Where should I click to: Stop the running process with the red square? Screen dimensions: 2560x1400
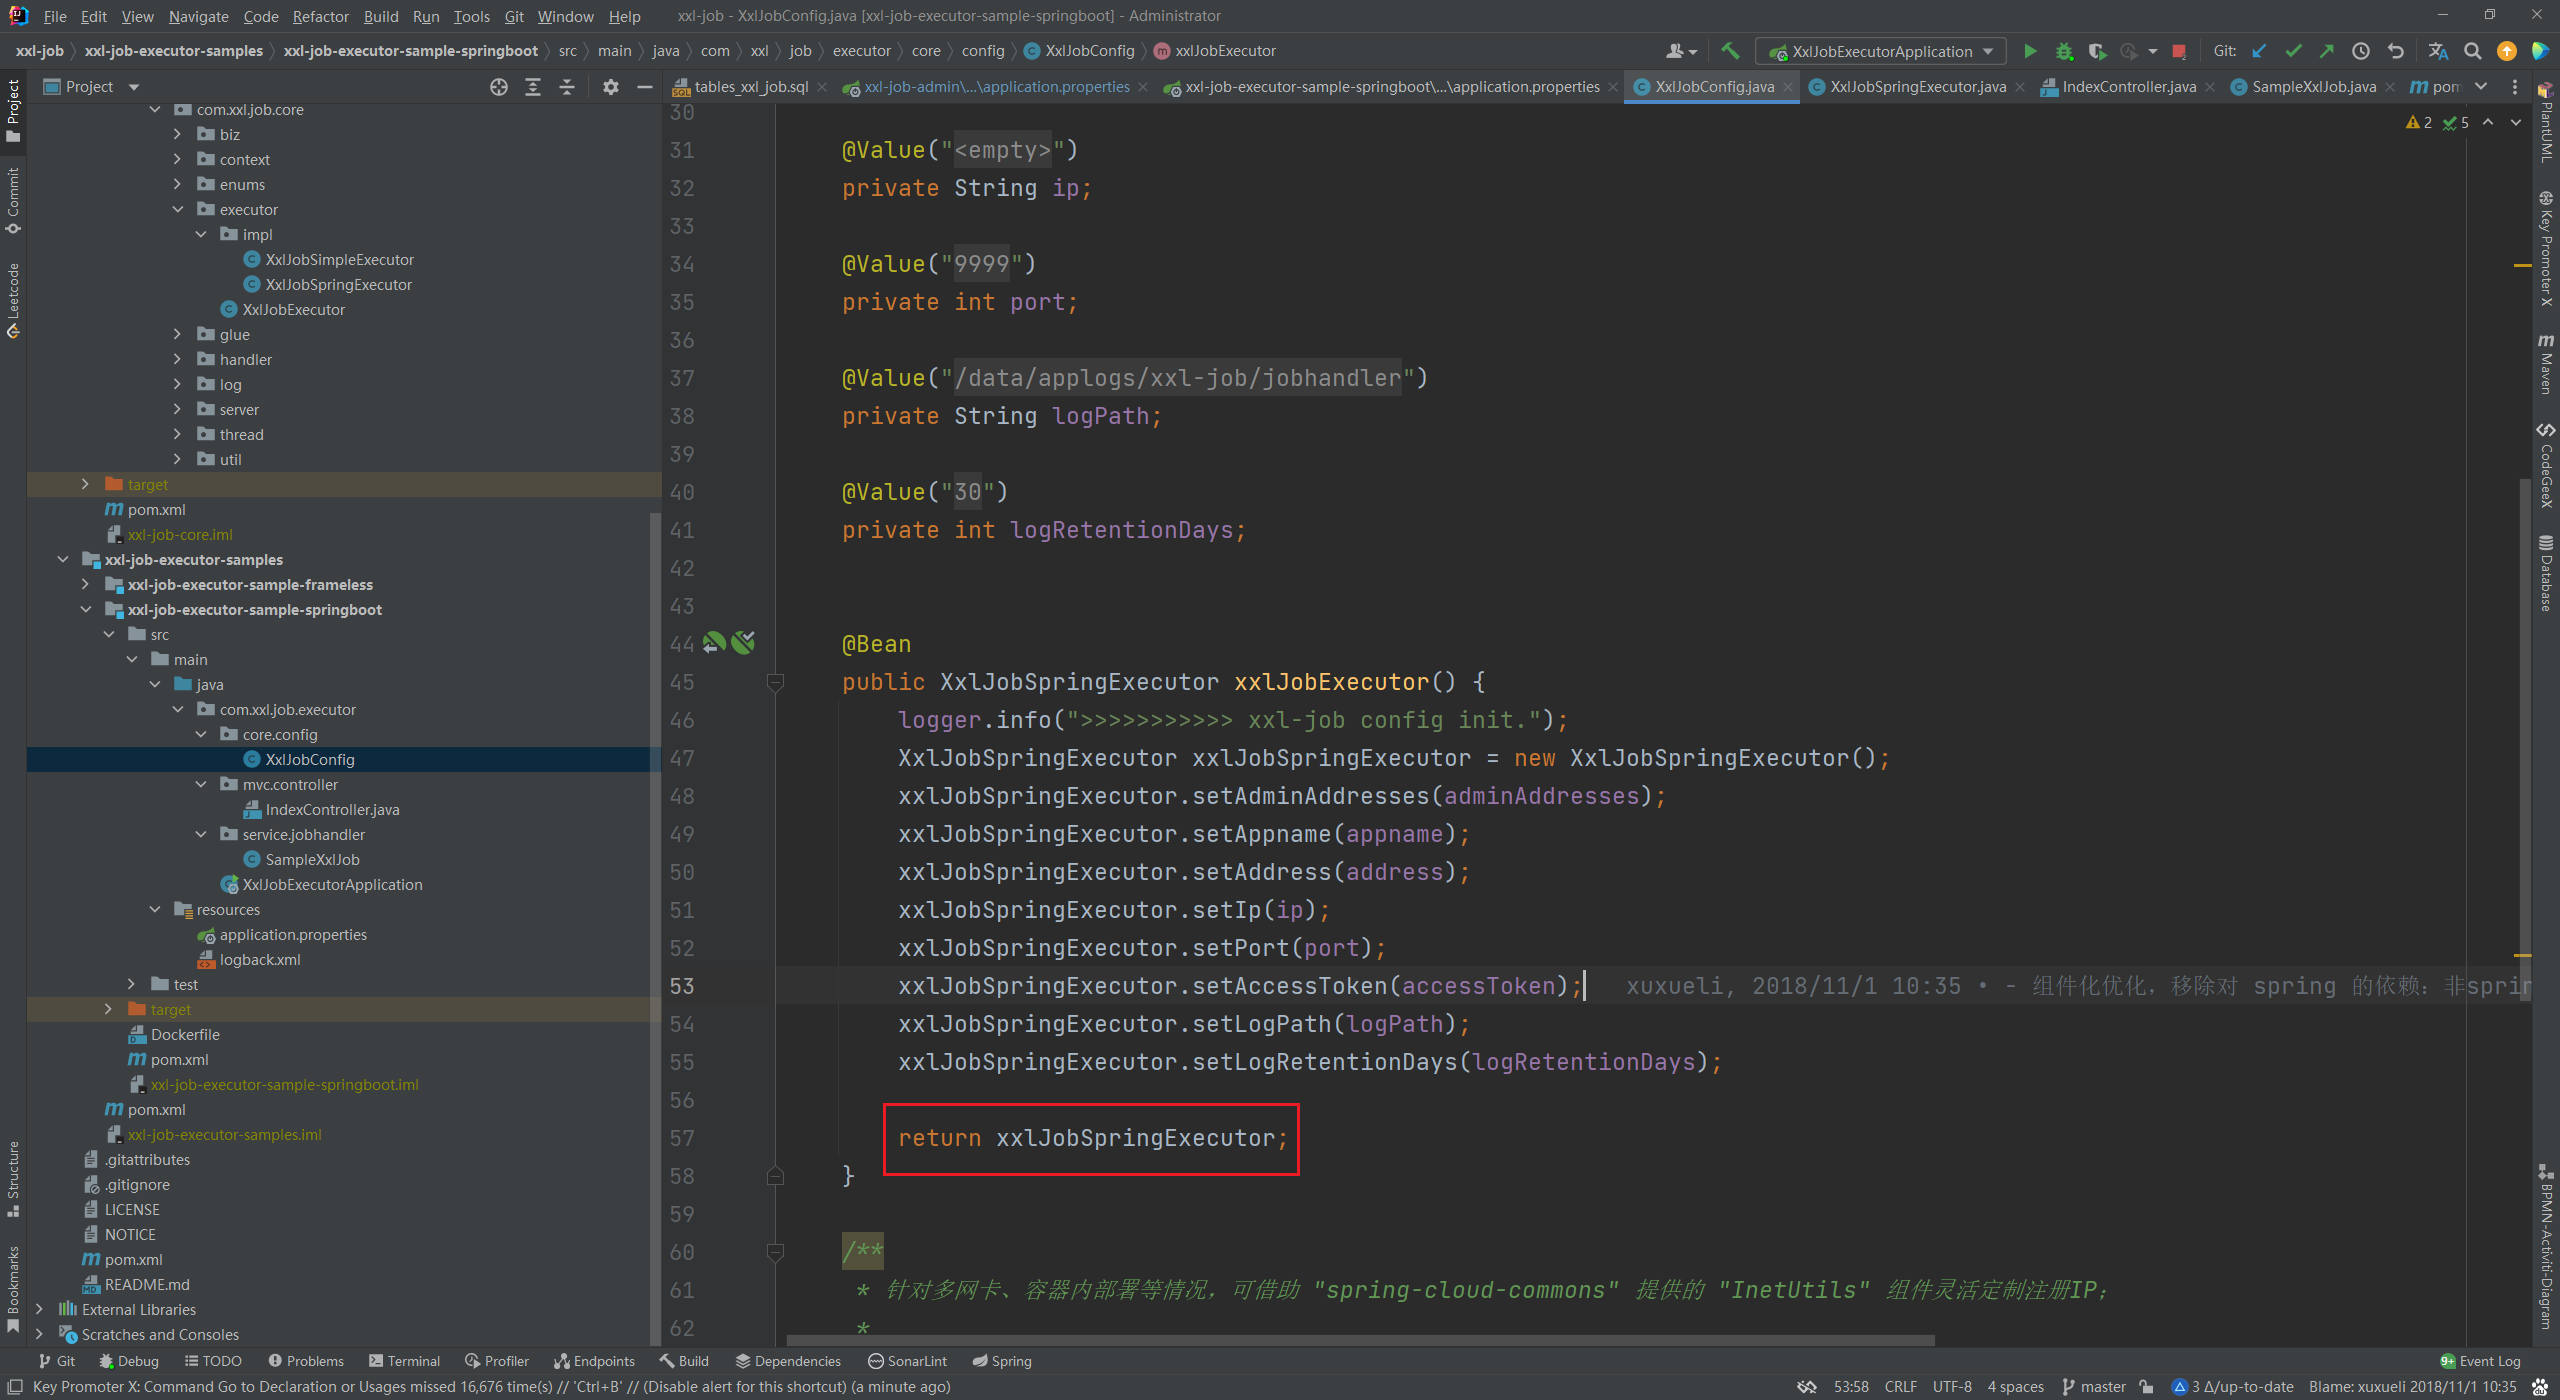pos(2179,51)
